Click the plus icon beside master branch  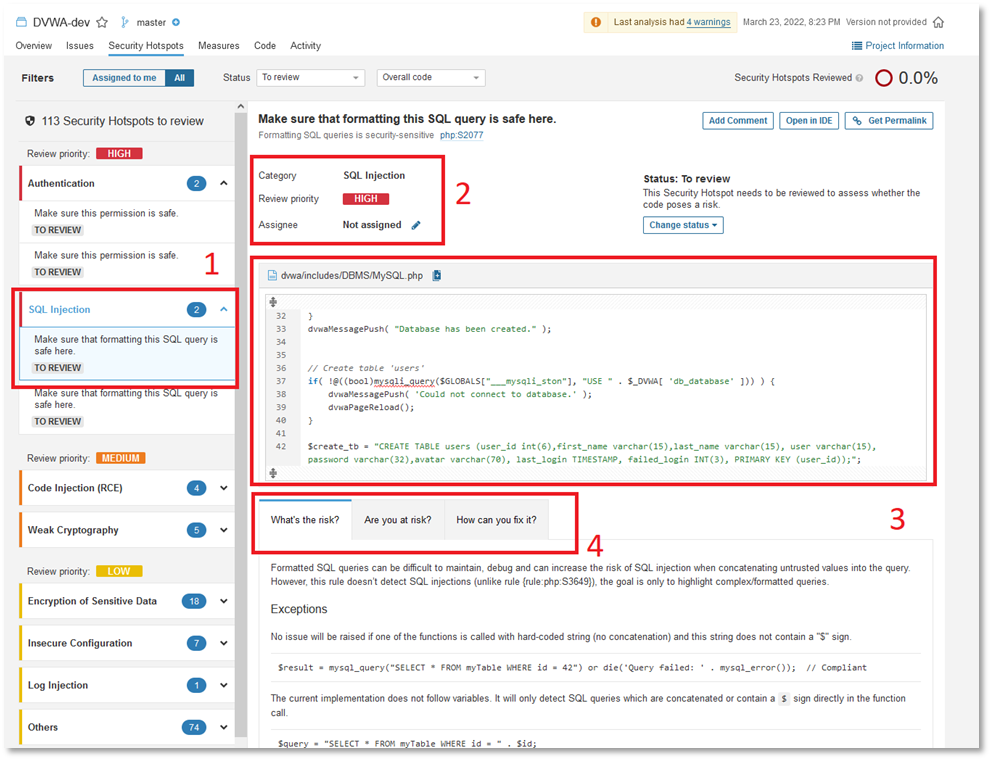point(176,22)
